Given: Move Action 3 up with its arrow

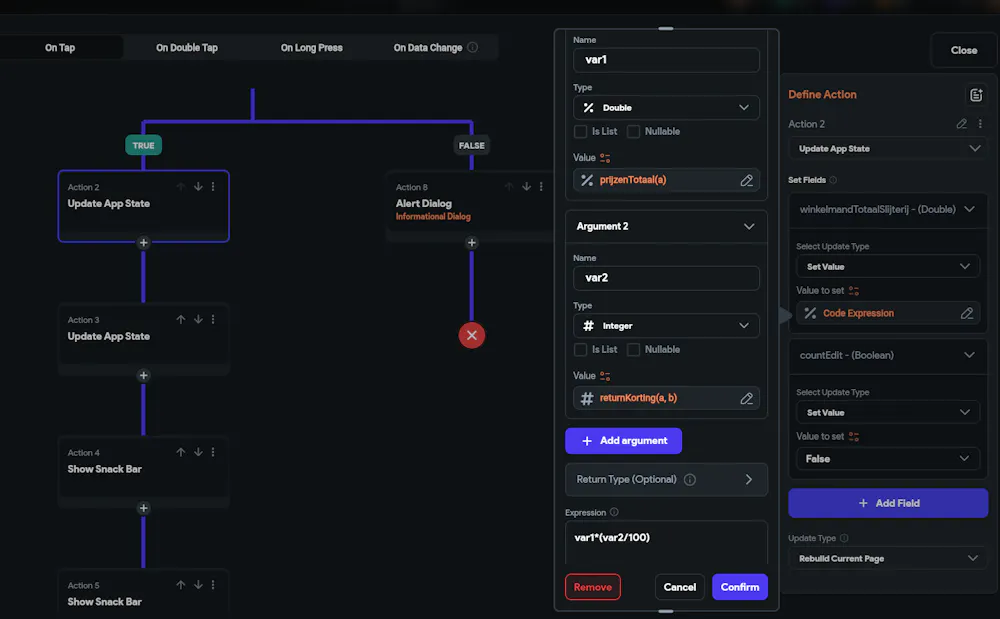Looking at the screenshot, I should (181, 319).
